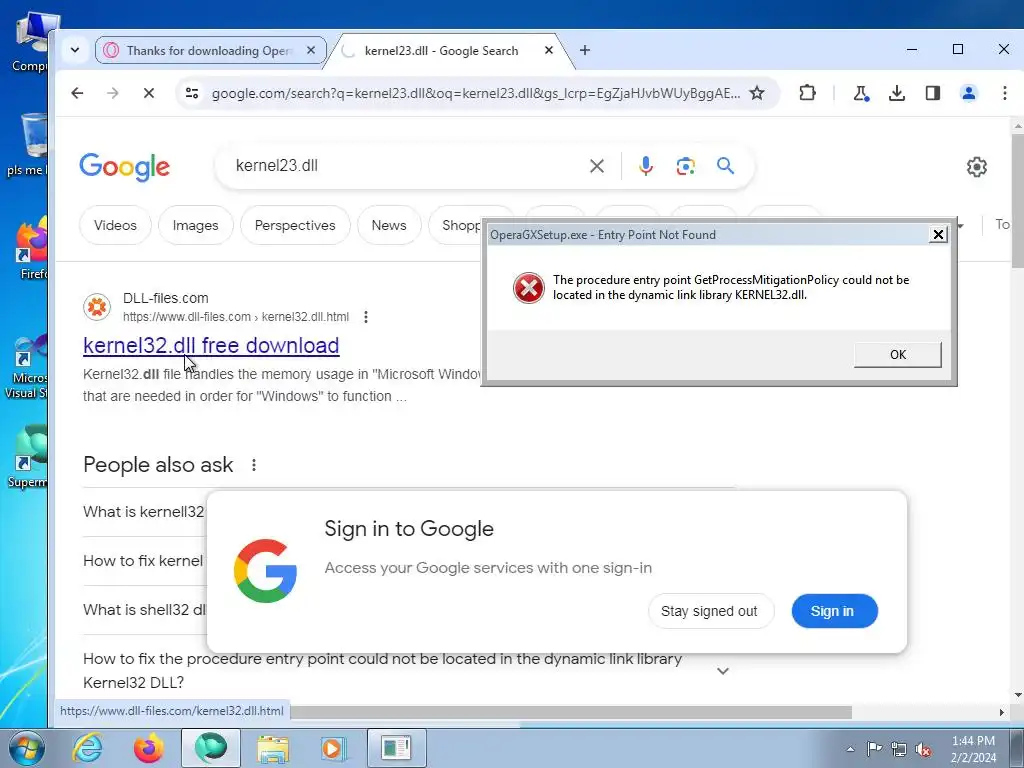
Task: Close the OperaGXSetup.exe error dialog
Action: 938,234
